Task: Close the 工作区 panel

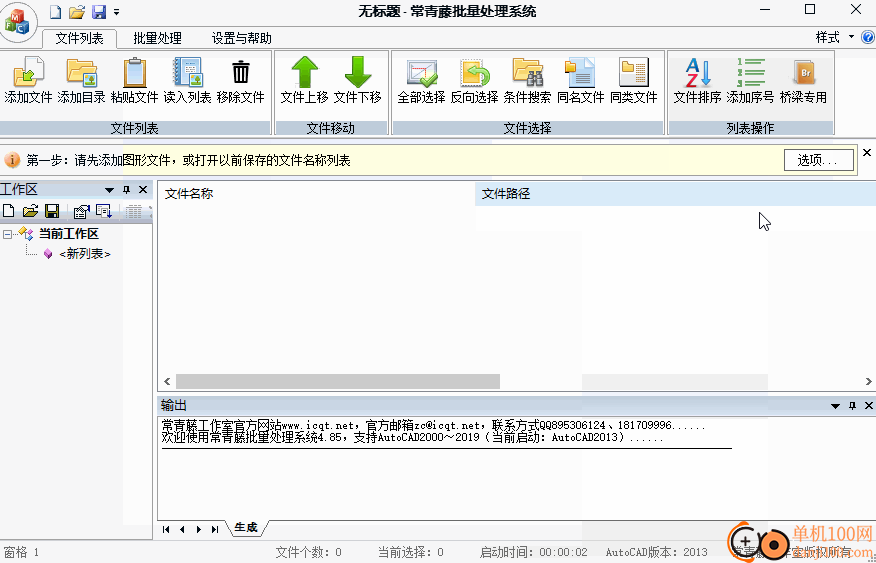Action: pyautogui.click(x=143, y=190)
